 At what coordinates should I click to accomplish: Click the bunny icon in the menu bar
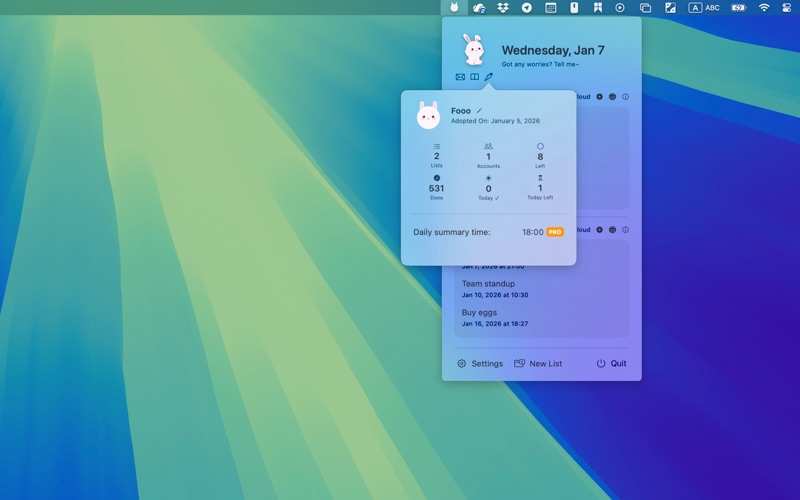(454, 8)
